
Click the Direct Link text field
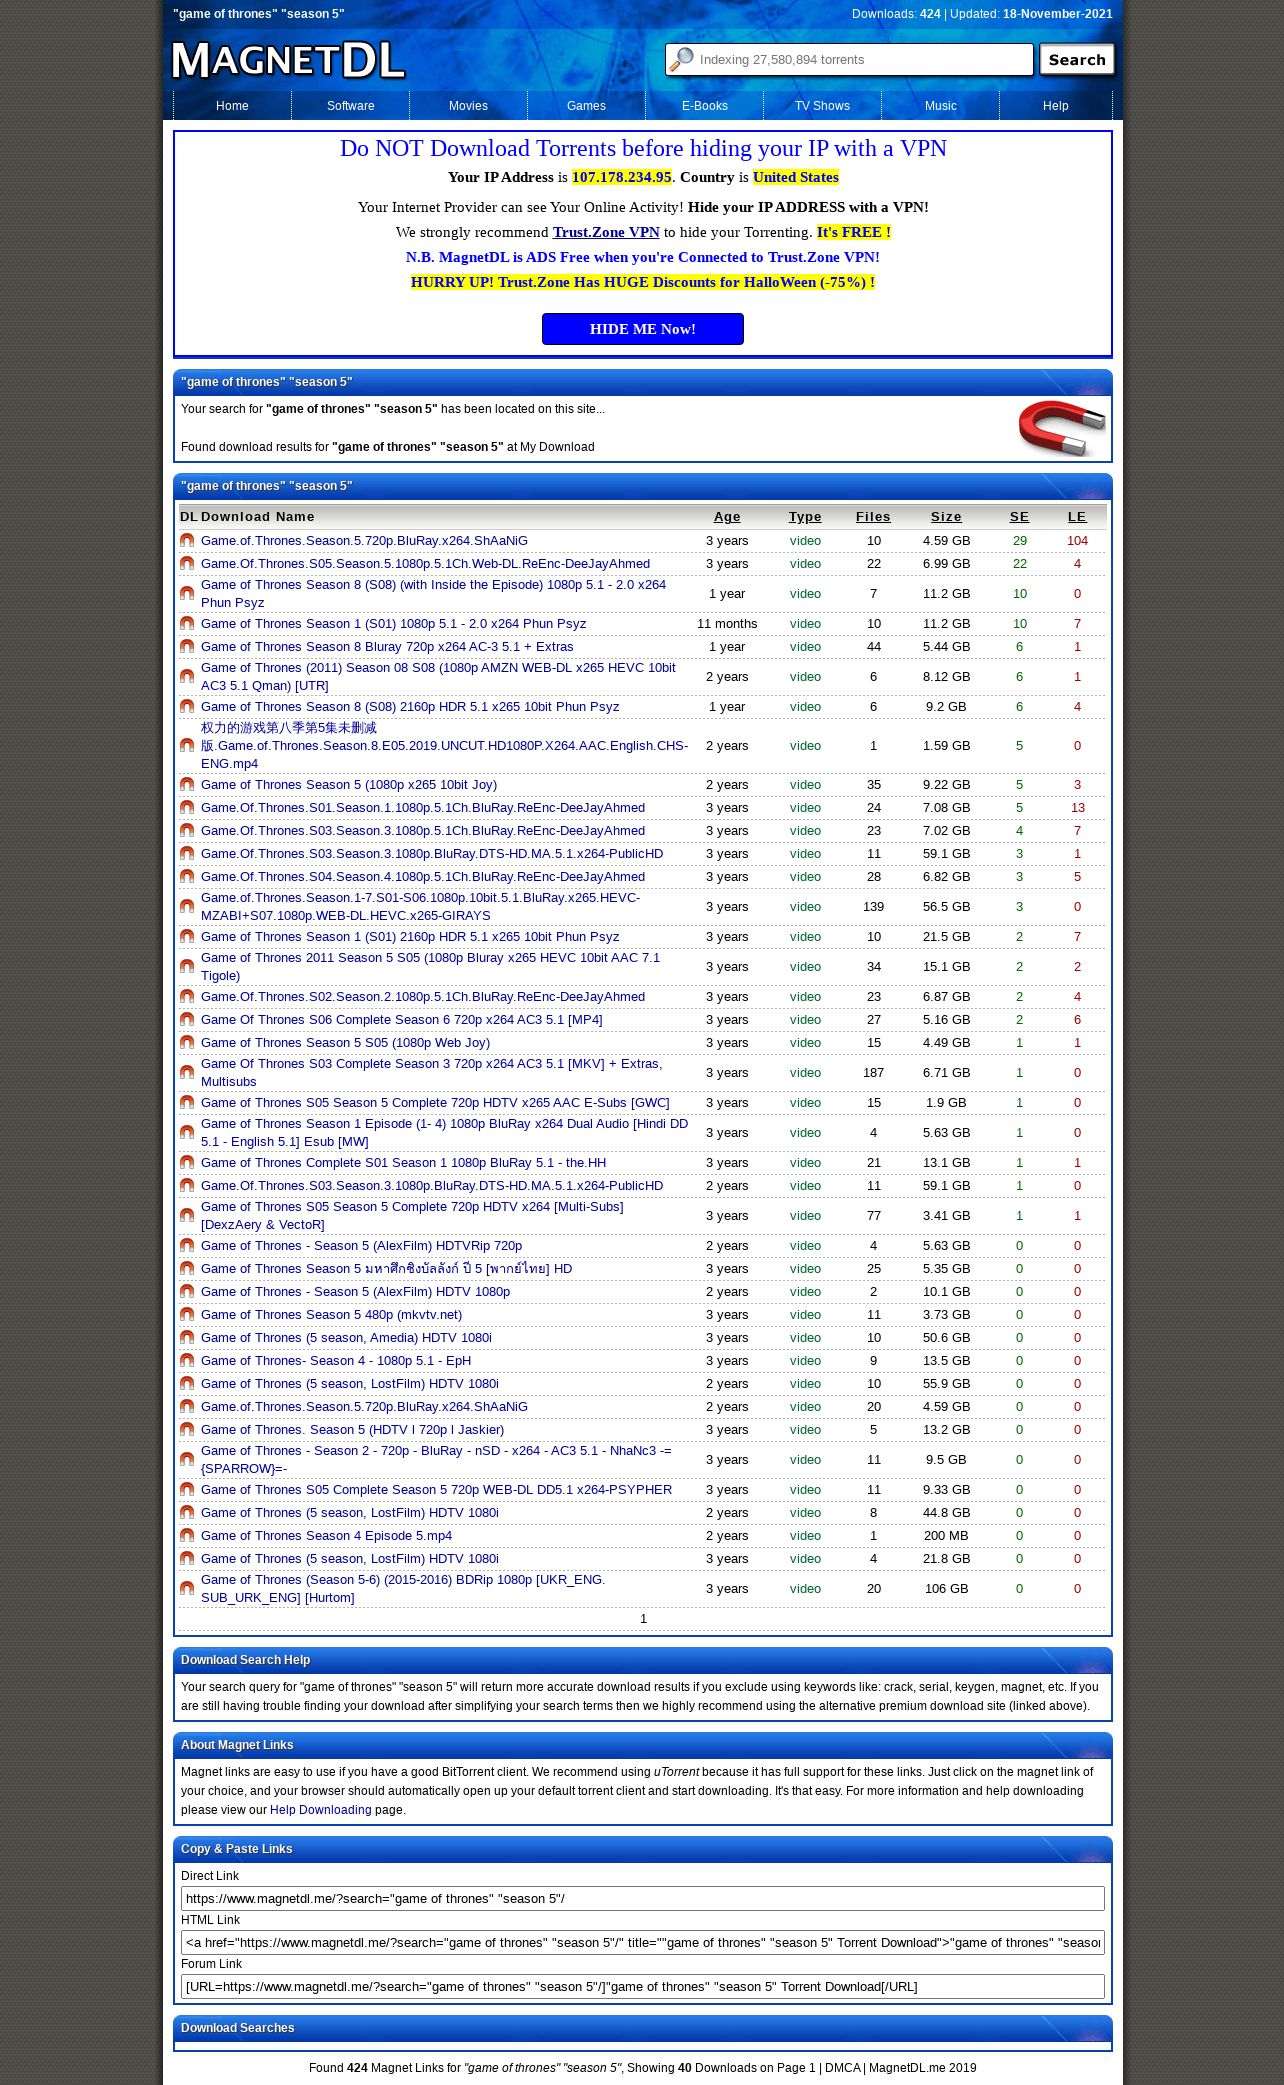click(643, 1899)
